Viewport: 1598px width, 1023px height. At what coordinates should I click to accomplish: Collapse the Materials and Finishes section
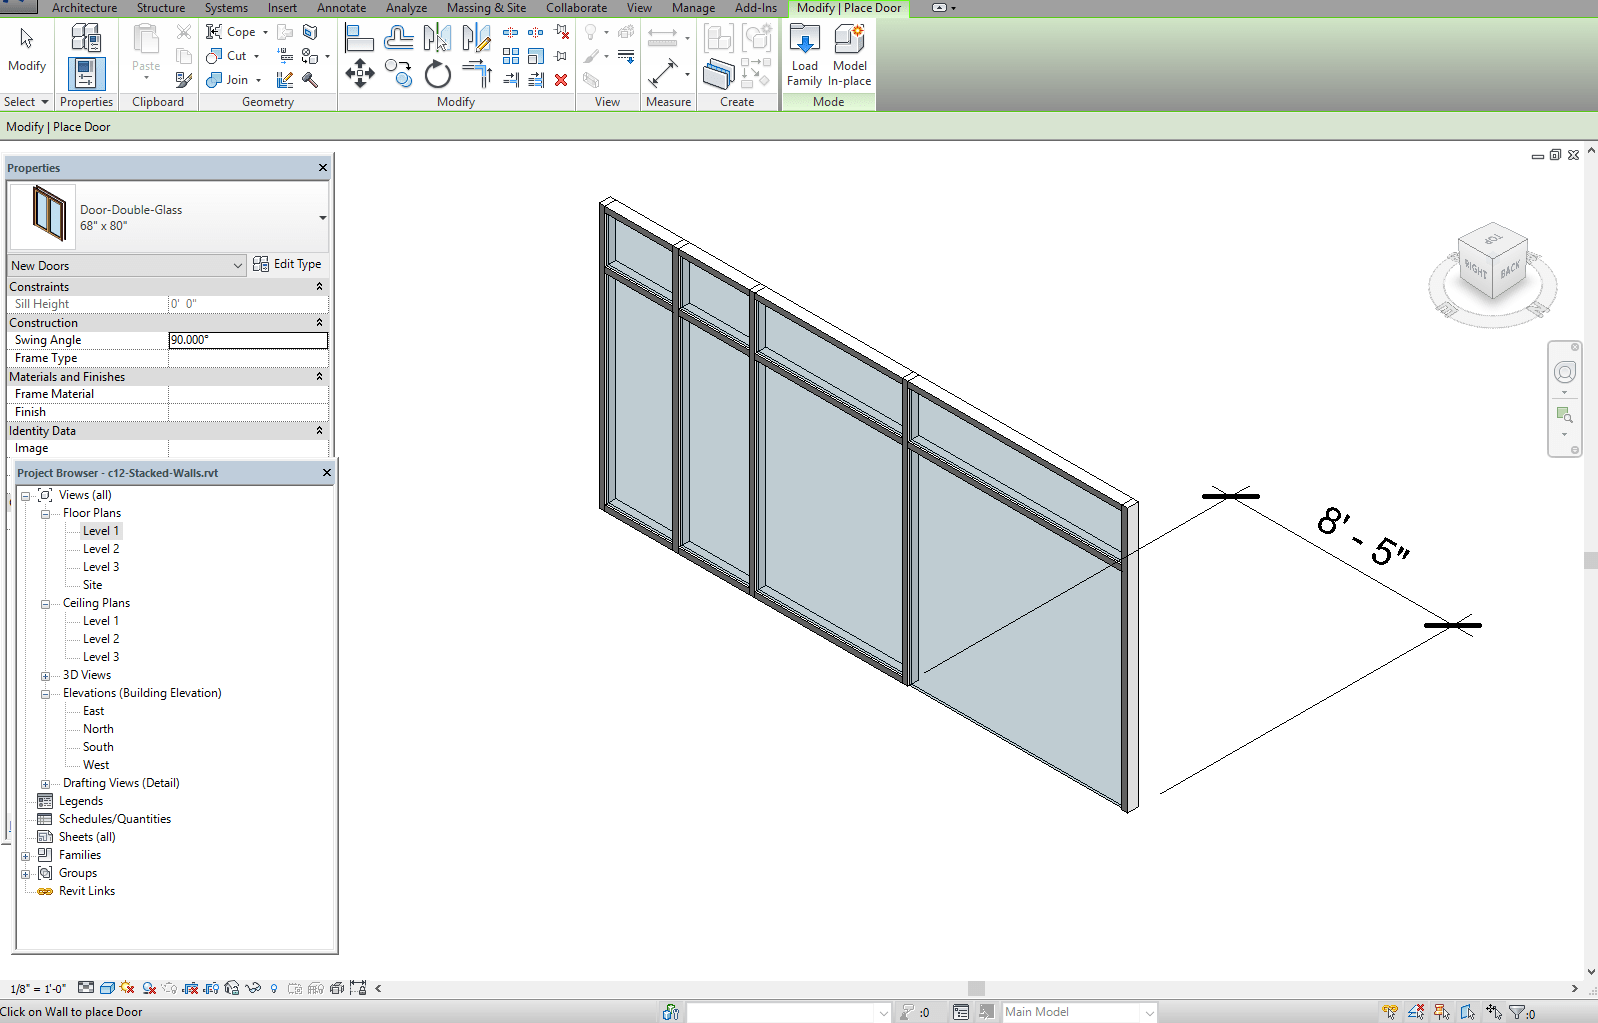320,377
